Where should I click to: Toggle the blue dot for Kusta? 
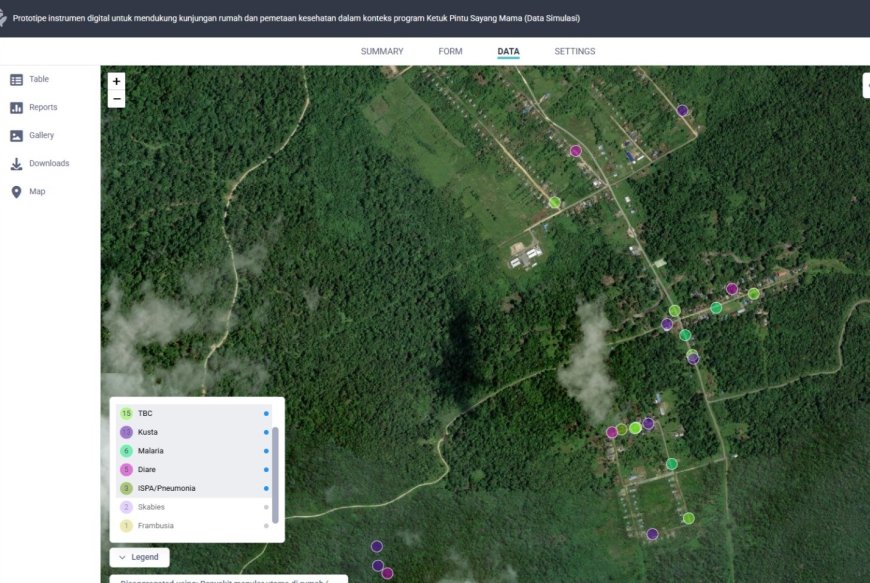pos(266,432)
